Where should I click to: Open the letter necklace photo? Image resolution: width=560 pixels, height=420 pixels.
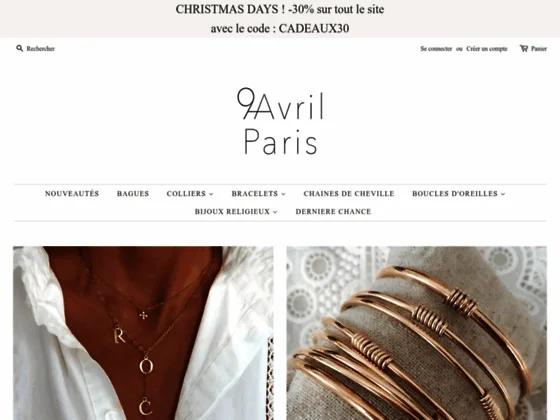coord(143,333)
